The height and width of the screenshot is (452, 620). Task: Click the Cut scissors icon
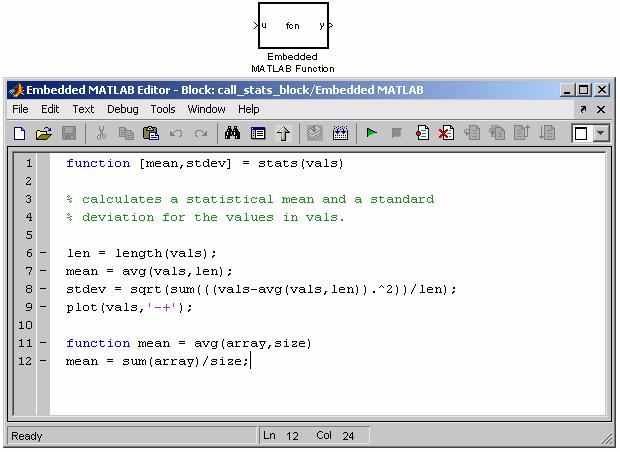click(101, 133)
